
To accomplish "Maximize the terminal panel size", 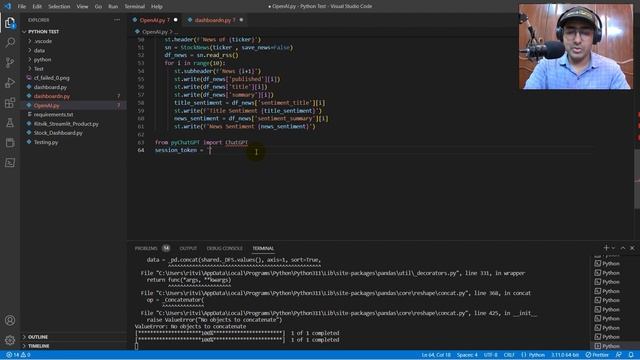I will pos(623,248).
